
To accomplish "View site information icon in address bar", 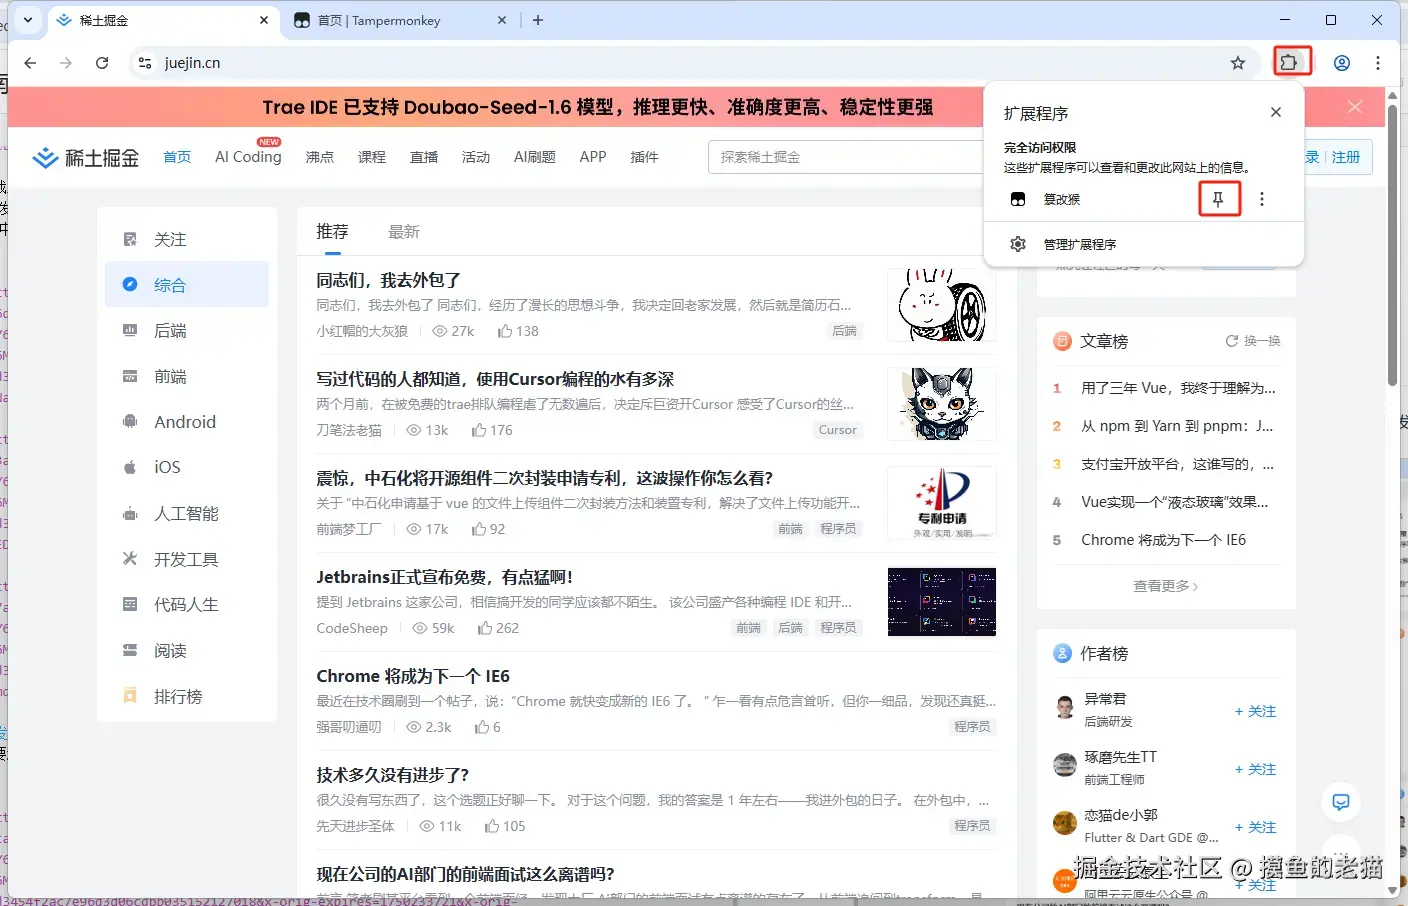I will pyautogui.click(x=145, y=63).
